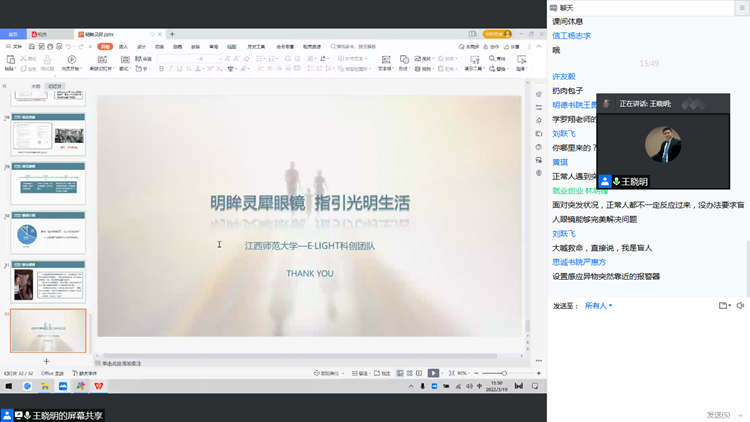The image size is (750, 422).
Task: Click the Find magnifier icon
Action: [492, 58]
